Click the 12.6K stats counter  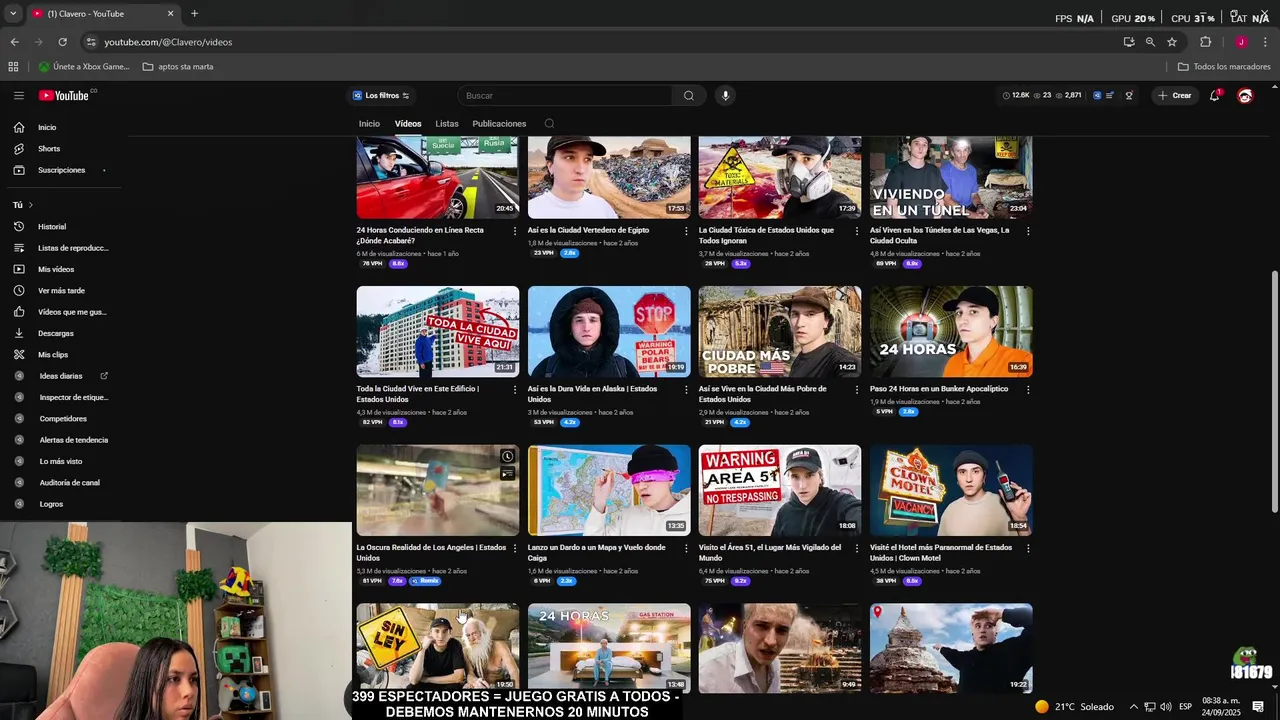tap(1015, 95)
